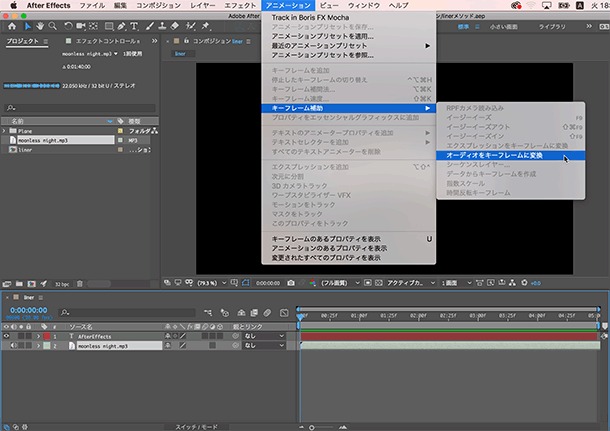The width and height of the screenshot is (610, 431).
Task: Select the Roto Brush tool
Action: (x=191, y=26)
